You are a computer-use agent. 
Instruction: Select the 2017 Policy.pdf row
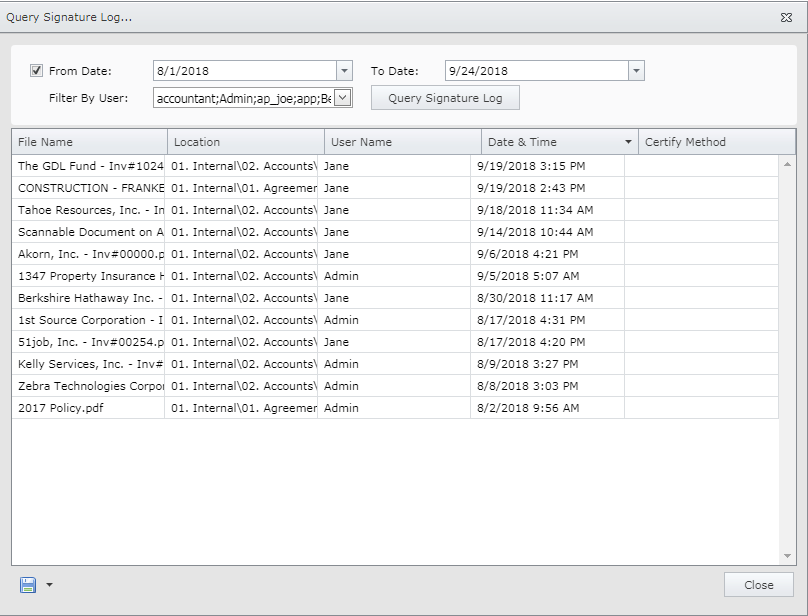pos(90,408)
